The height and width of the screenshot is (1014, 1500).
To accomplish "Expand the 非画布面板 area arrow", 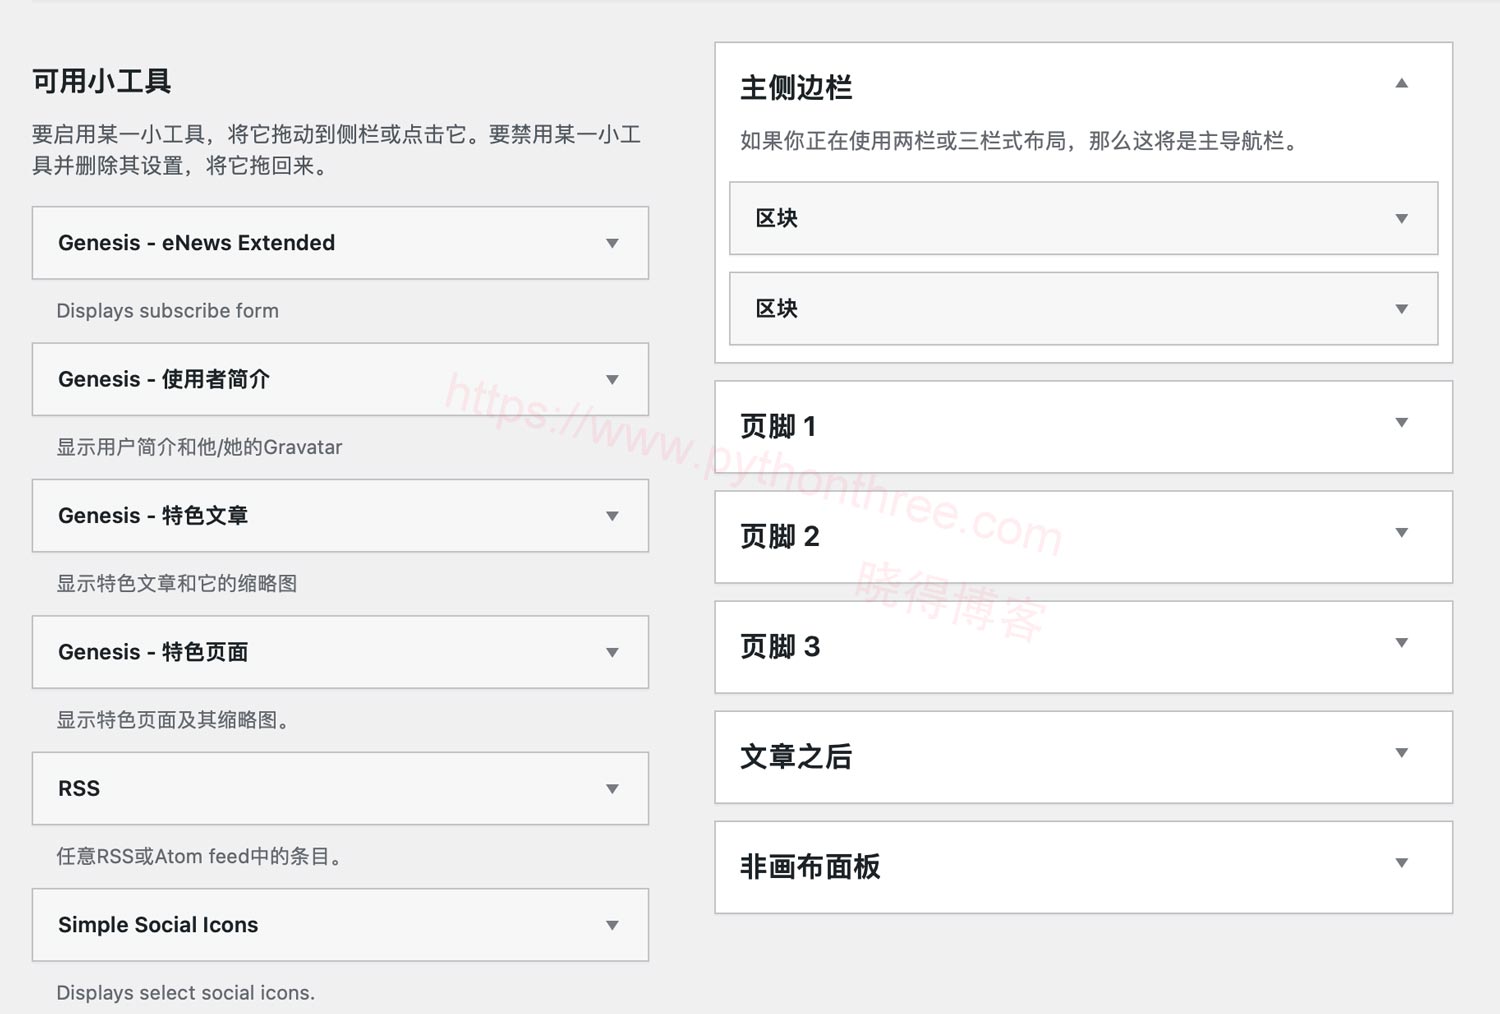I will click(x=1402, y=862).
